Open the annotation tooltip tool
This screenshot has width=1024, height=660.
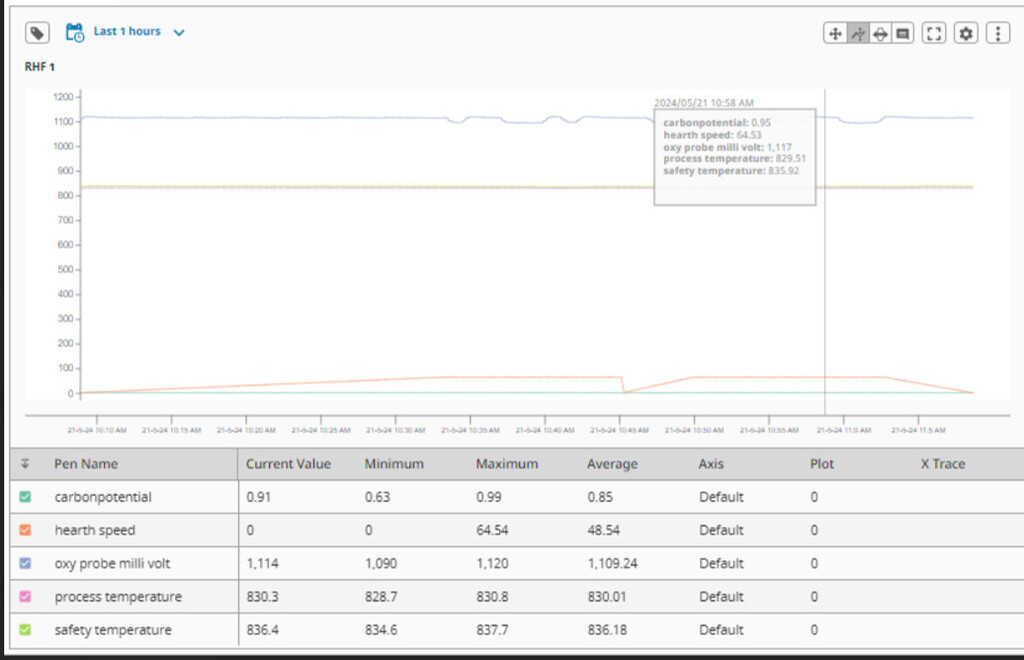coord(903,33)
